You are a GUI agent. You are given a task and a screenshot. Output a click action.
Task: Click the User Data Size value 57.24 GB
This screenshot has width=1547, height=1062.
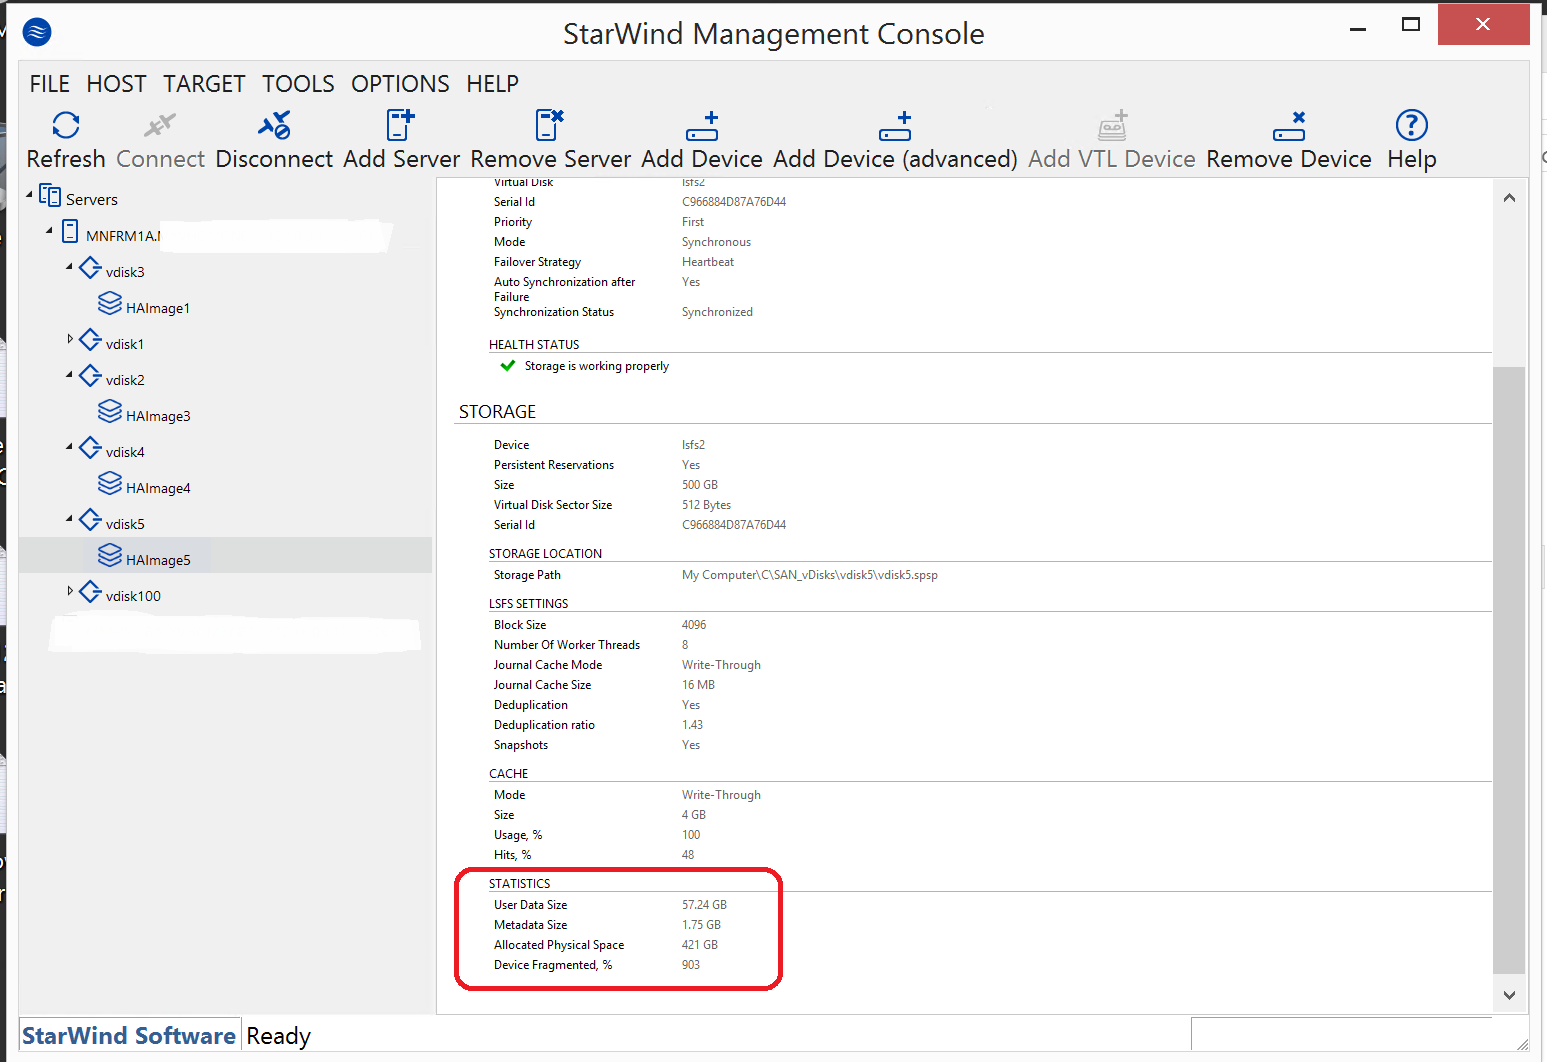coord(704,905)
